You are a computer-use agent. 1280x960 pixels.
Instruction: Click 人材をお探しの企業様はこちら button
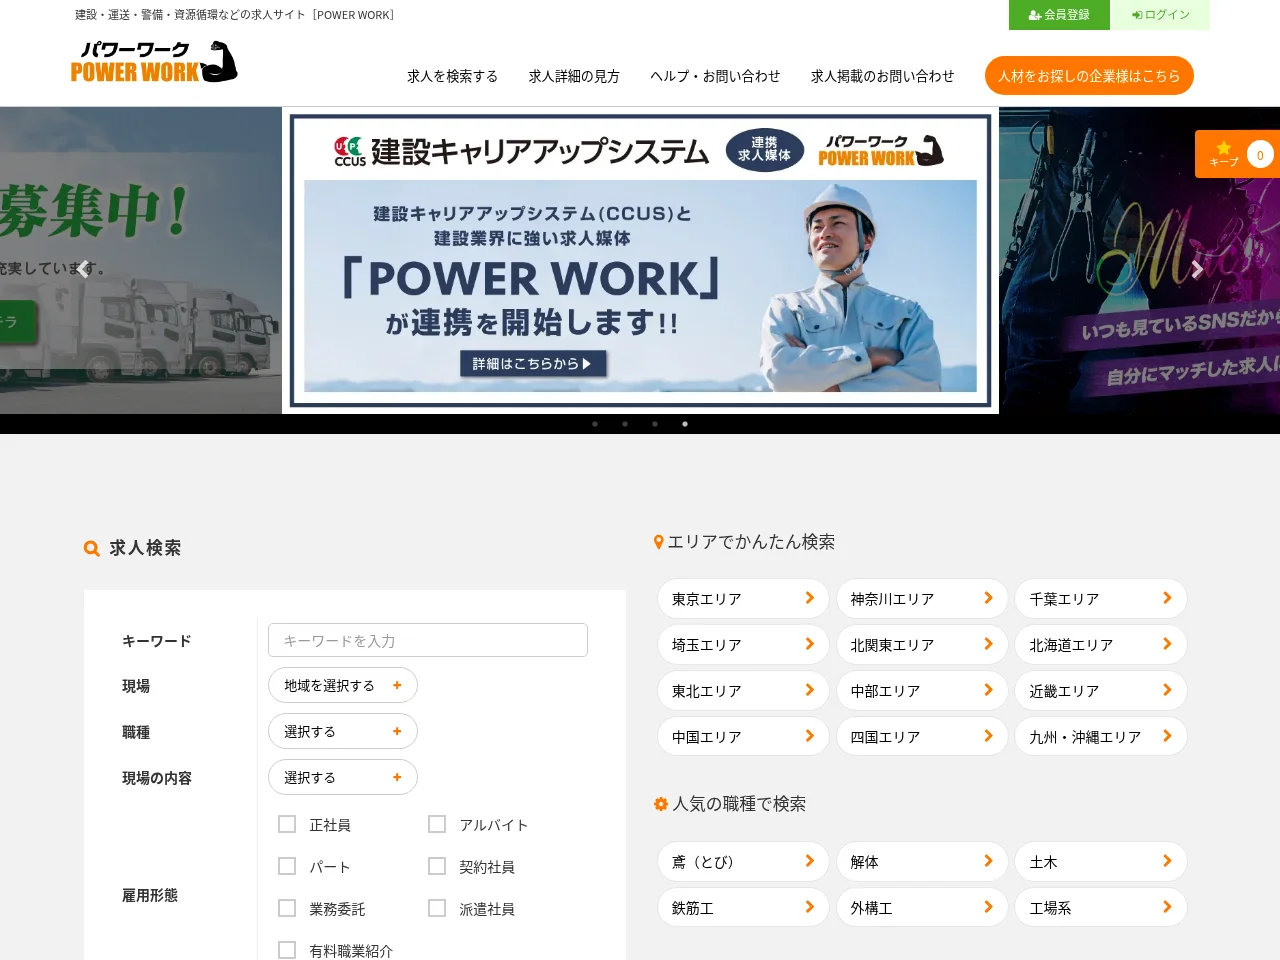1089,76
